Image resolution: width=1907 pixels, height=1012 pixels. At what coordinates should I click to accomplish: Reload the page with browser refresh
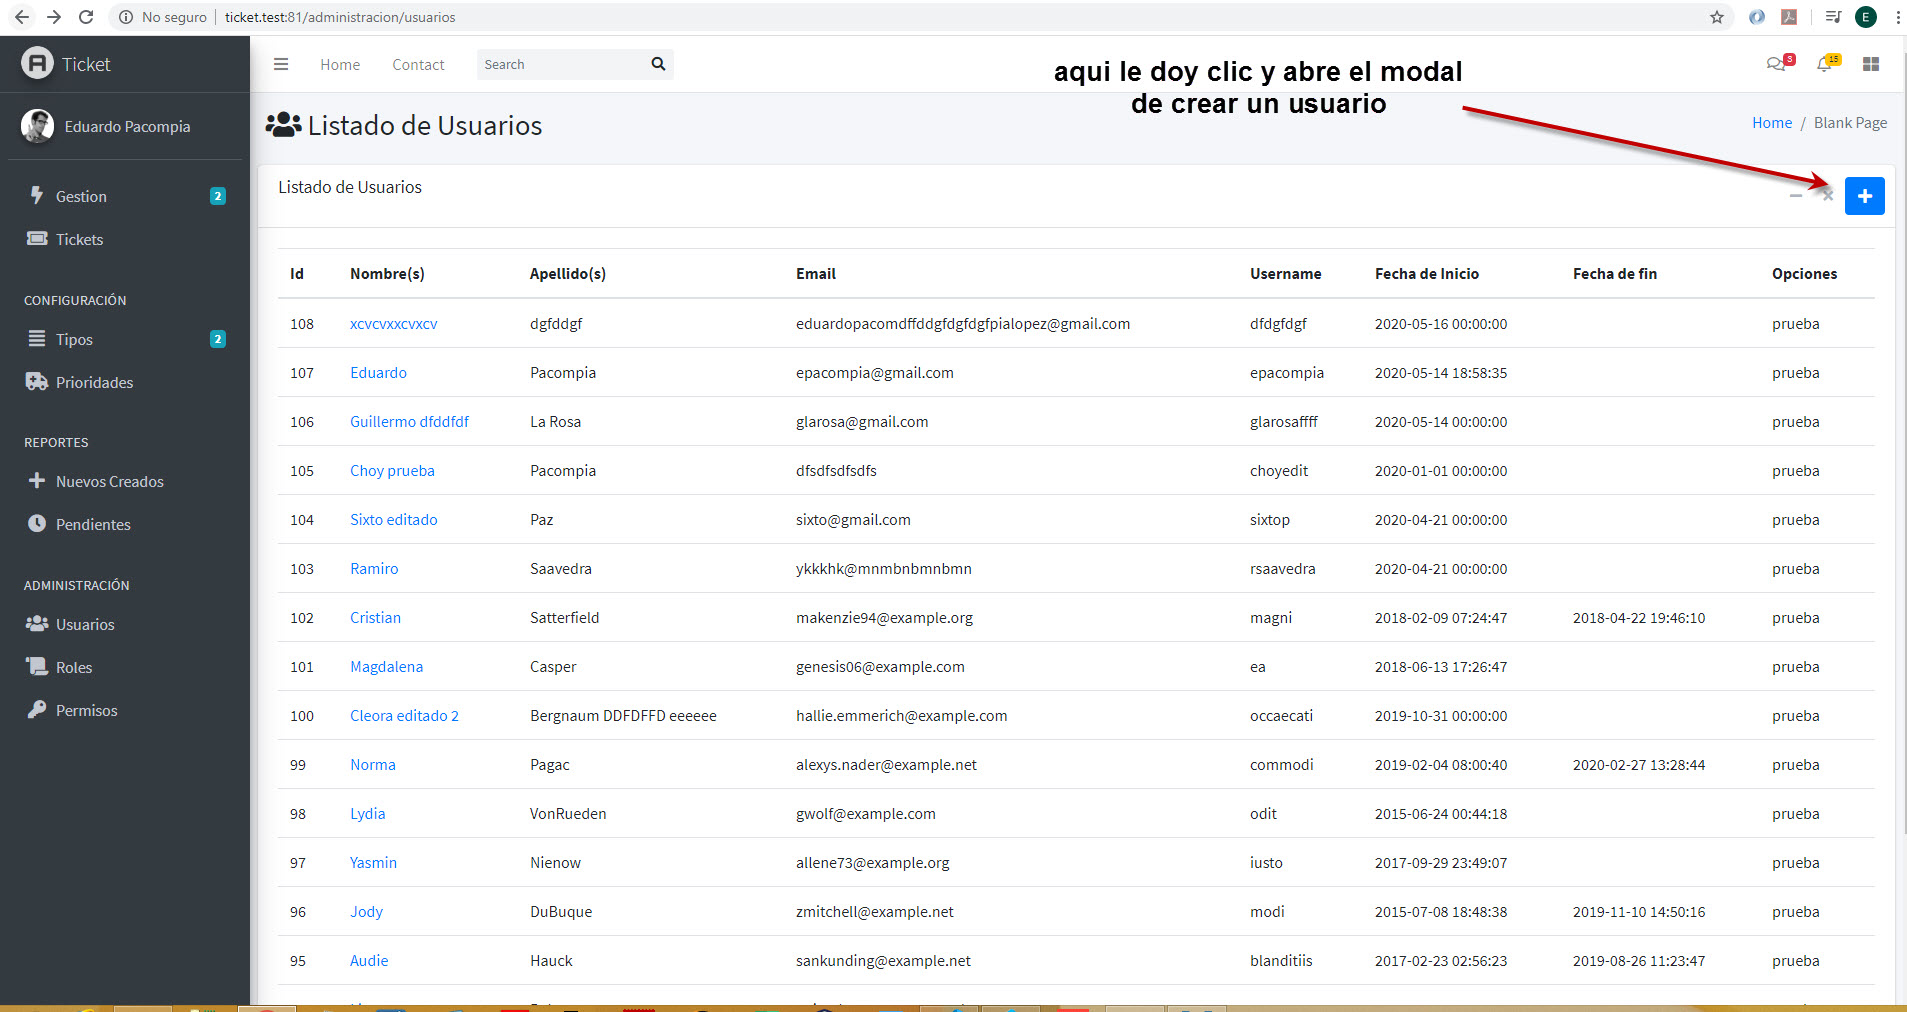pos(86,17)
